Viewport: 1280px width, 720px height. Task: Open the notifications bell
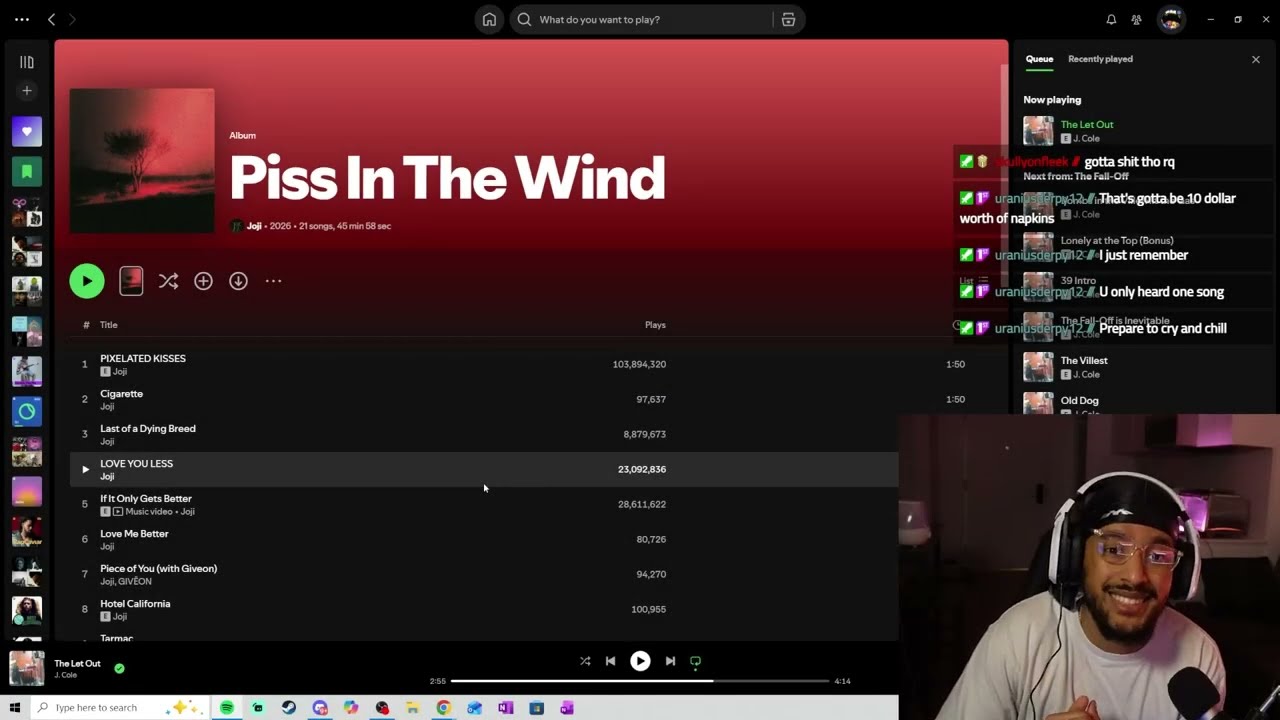1111,19
